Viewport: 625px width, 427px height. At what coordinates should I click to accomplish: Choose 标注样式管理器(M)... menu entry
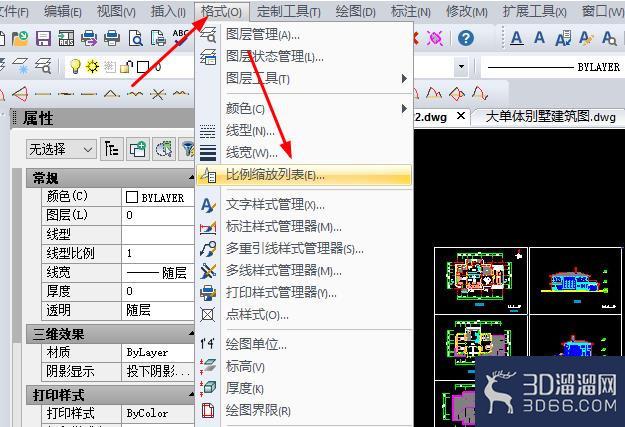[304, 227]
